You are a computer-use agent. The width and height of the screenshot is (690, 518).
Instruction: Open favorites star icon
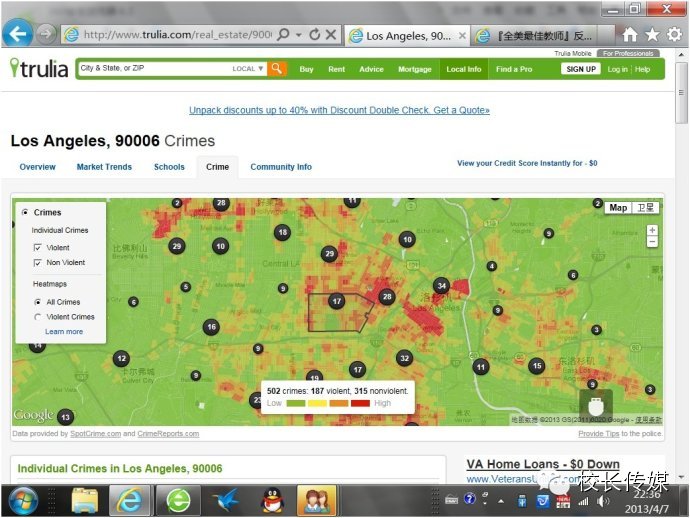pyautogui.click(x=652, y=34)
